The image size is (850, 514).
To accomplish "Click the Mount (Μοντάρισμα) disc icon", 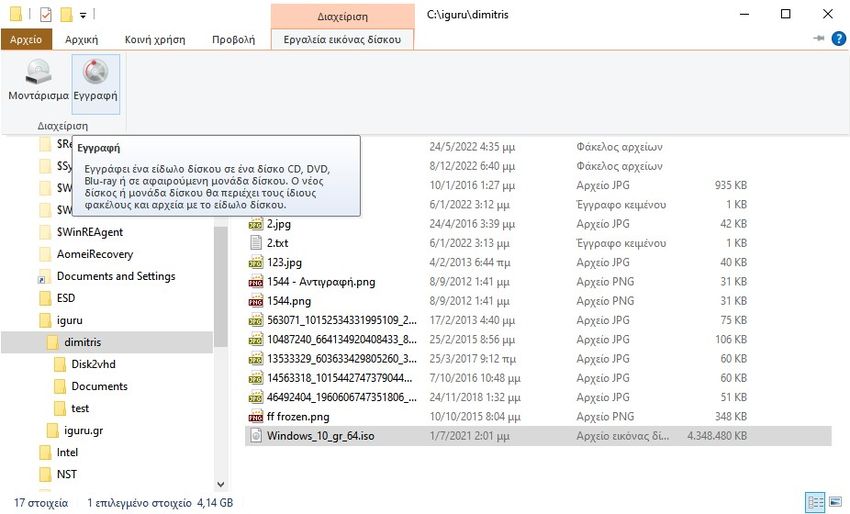I will click(x=38, y=72).
